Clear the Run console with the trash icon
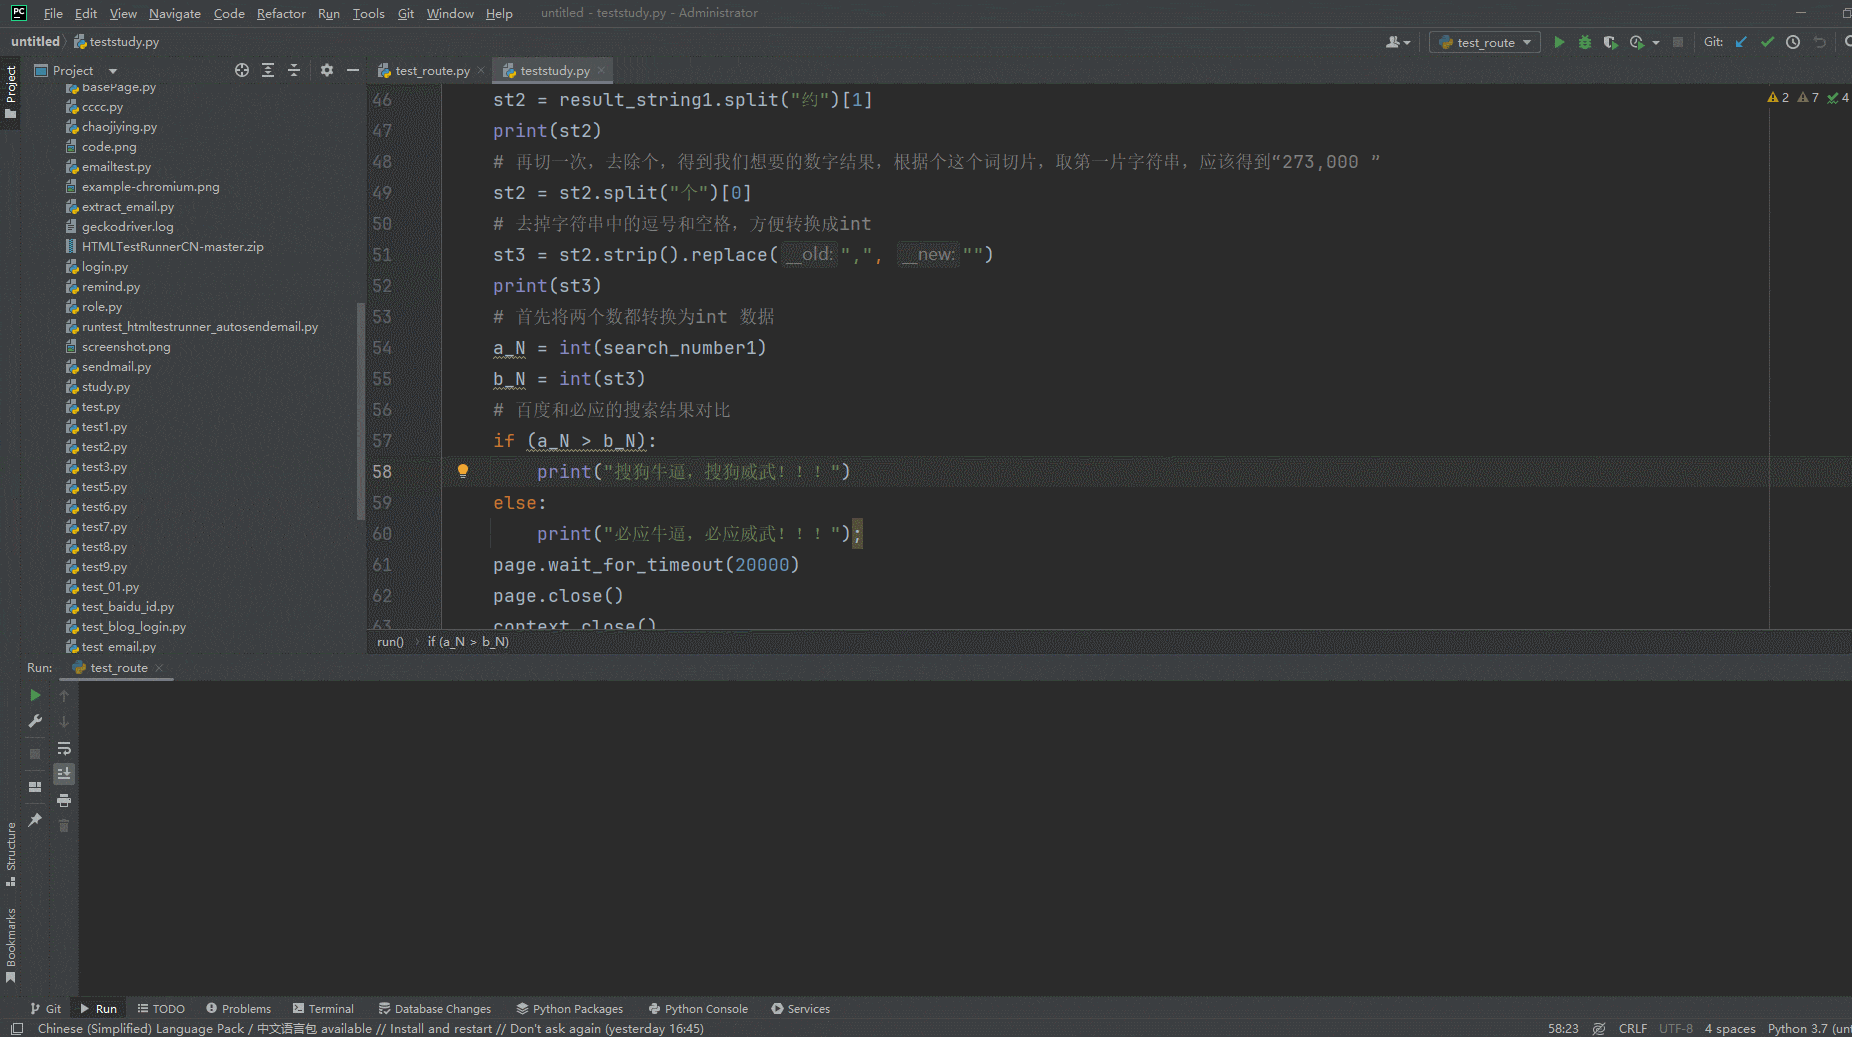 64,825
